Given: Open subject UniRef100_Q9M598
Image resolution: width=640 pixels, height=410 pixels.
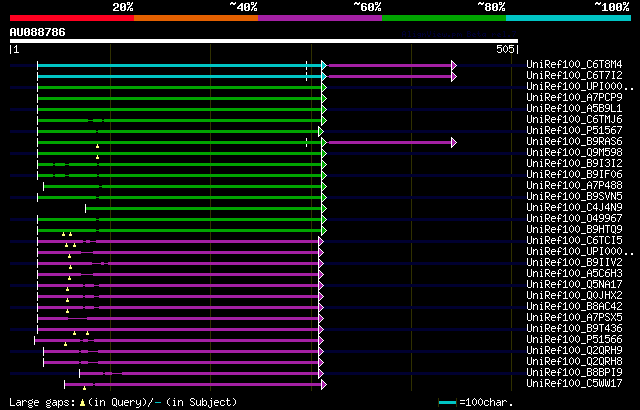Looking at the screenshot, I should click(574, 153).
